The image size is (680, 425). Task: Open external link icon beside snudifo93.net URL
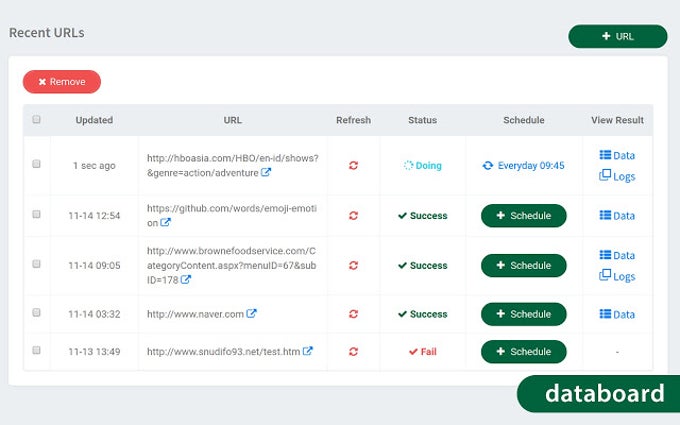point(308,352)
